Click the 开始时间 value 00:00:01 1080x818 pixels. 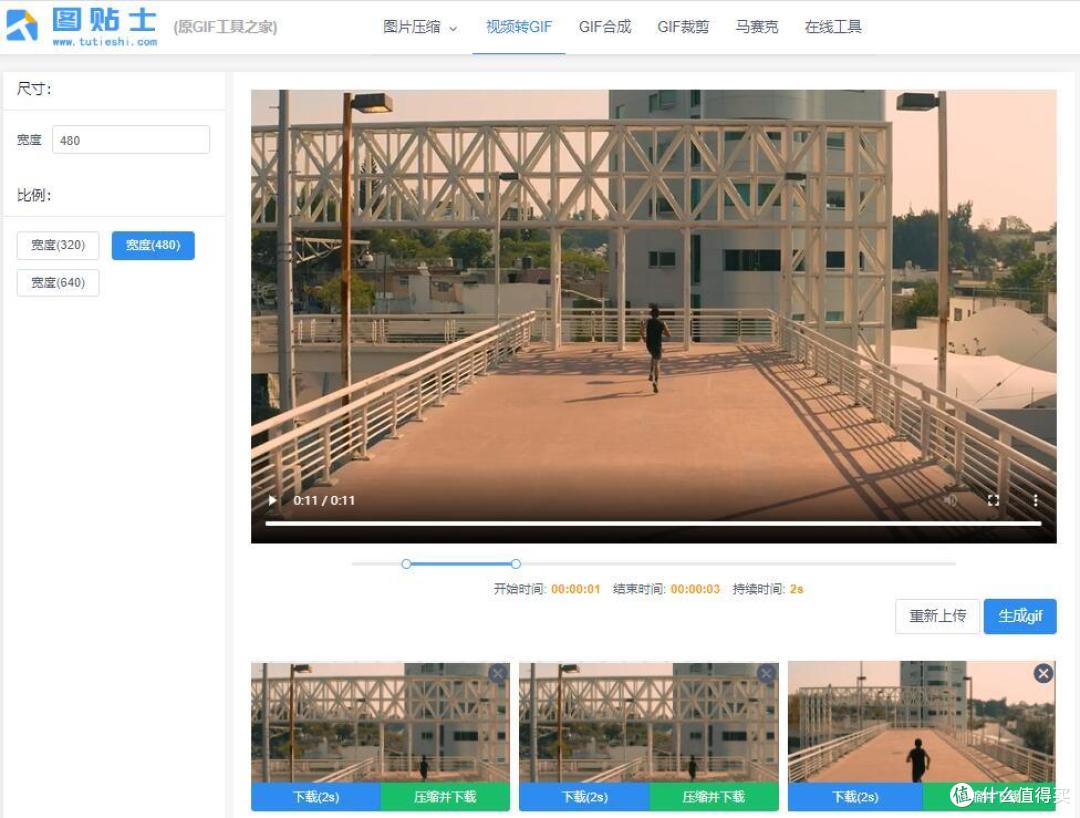point(576,589)
